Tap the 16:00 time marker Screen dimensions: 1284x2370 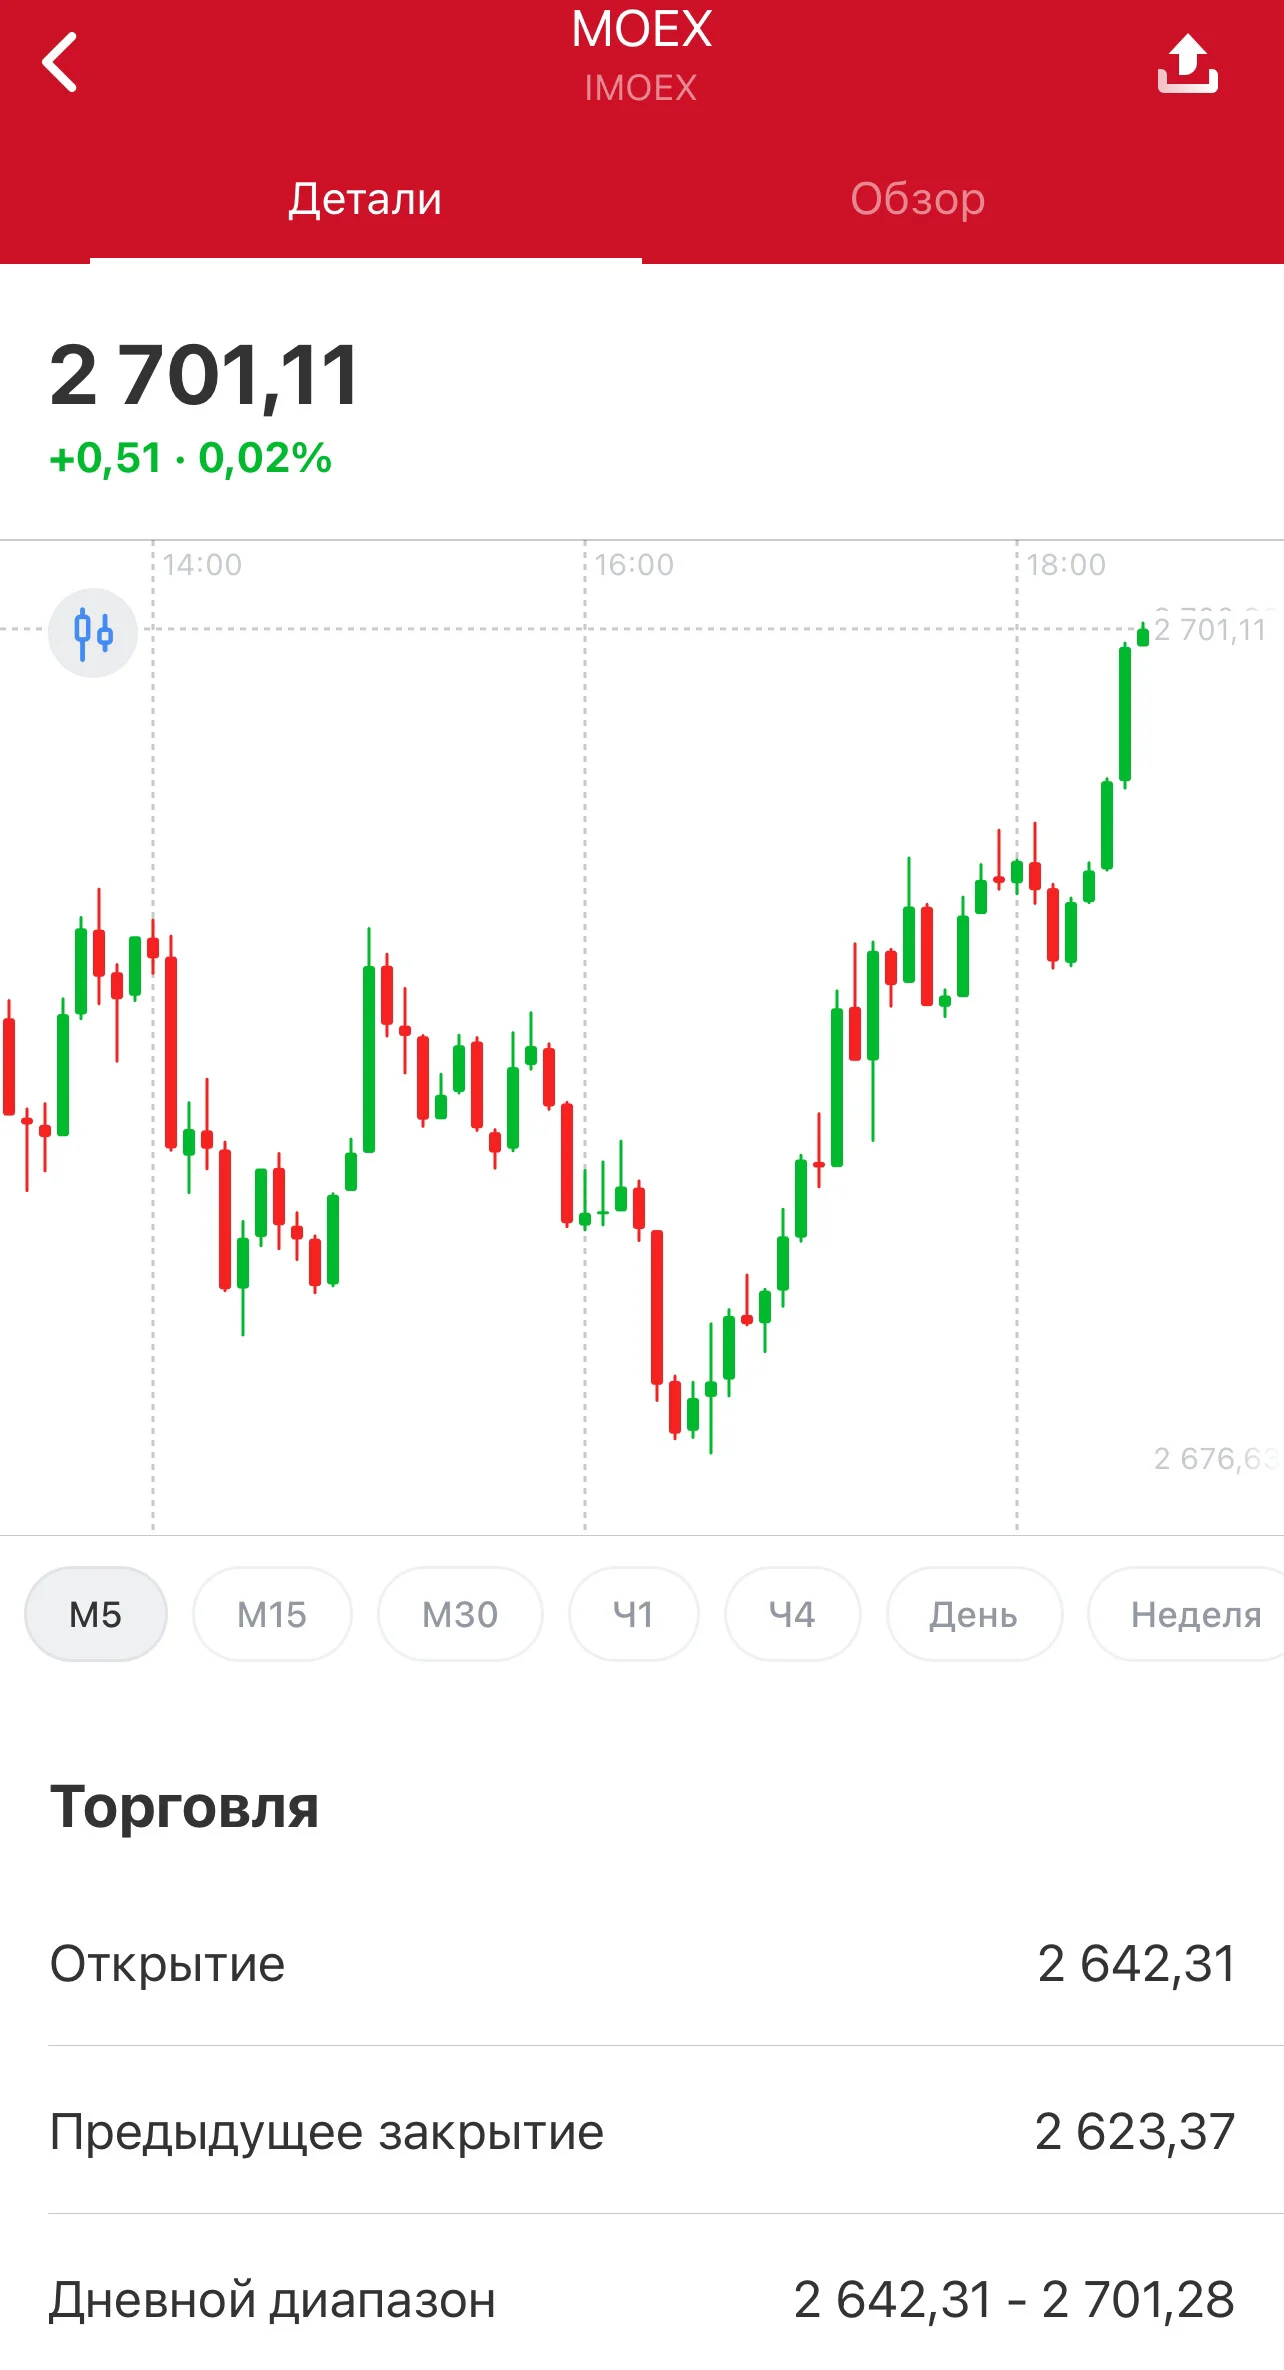point(634,565)
